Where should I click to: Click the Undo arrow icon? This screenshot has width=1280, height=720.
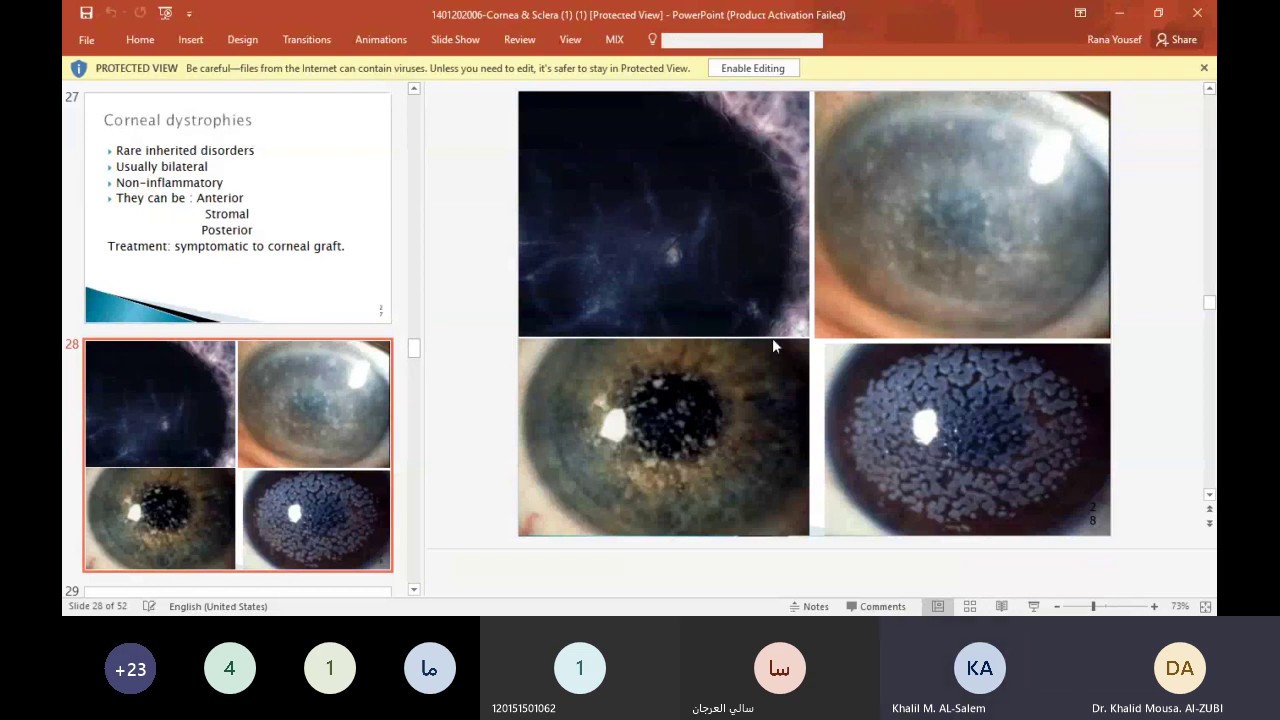pos(111,14)
